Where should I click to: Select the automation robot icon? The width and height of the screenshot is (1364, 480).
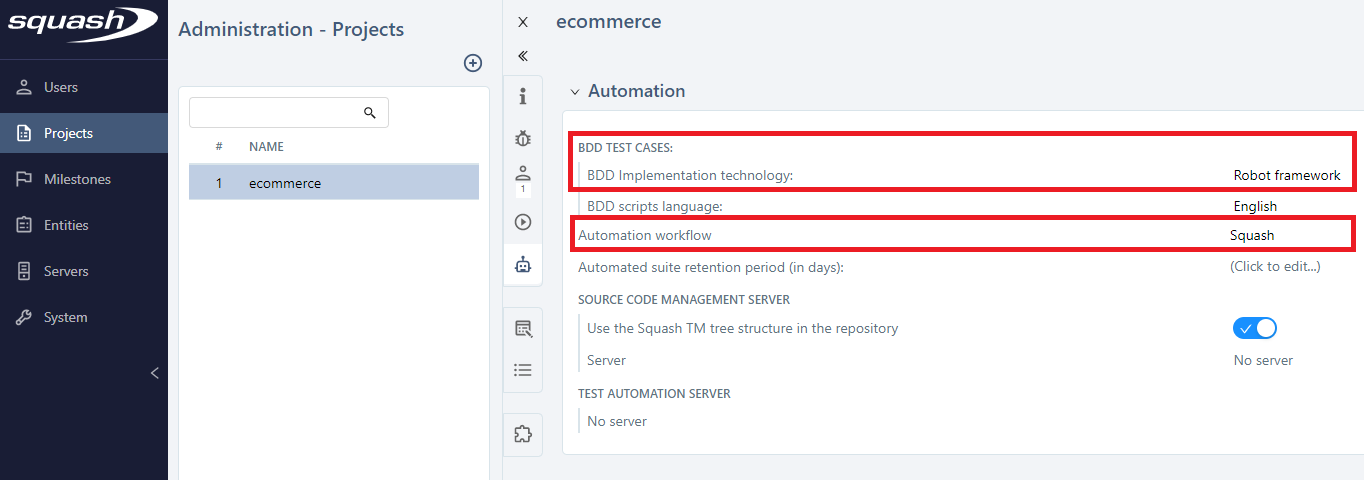click(x=522, y=265)
